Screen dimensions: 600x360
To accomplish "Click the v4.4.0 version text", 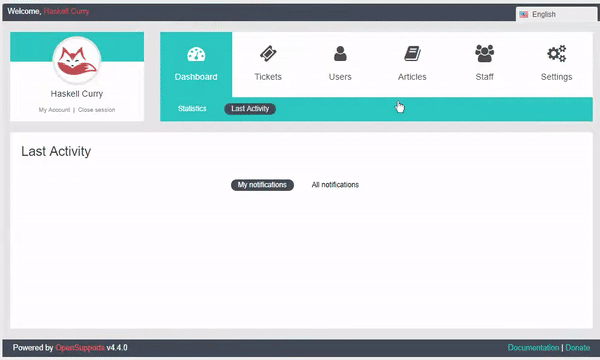I will pos(117,348).
